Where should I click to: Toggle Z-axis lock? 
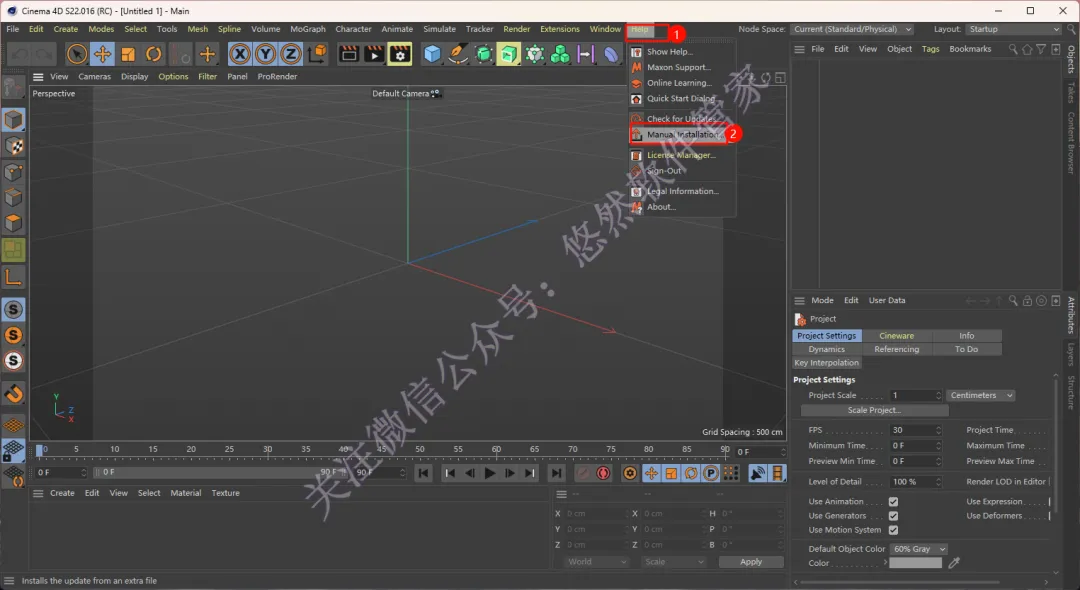[291, 54]
